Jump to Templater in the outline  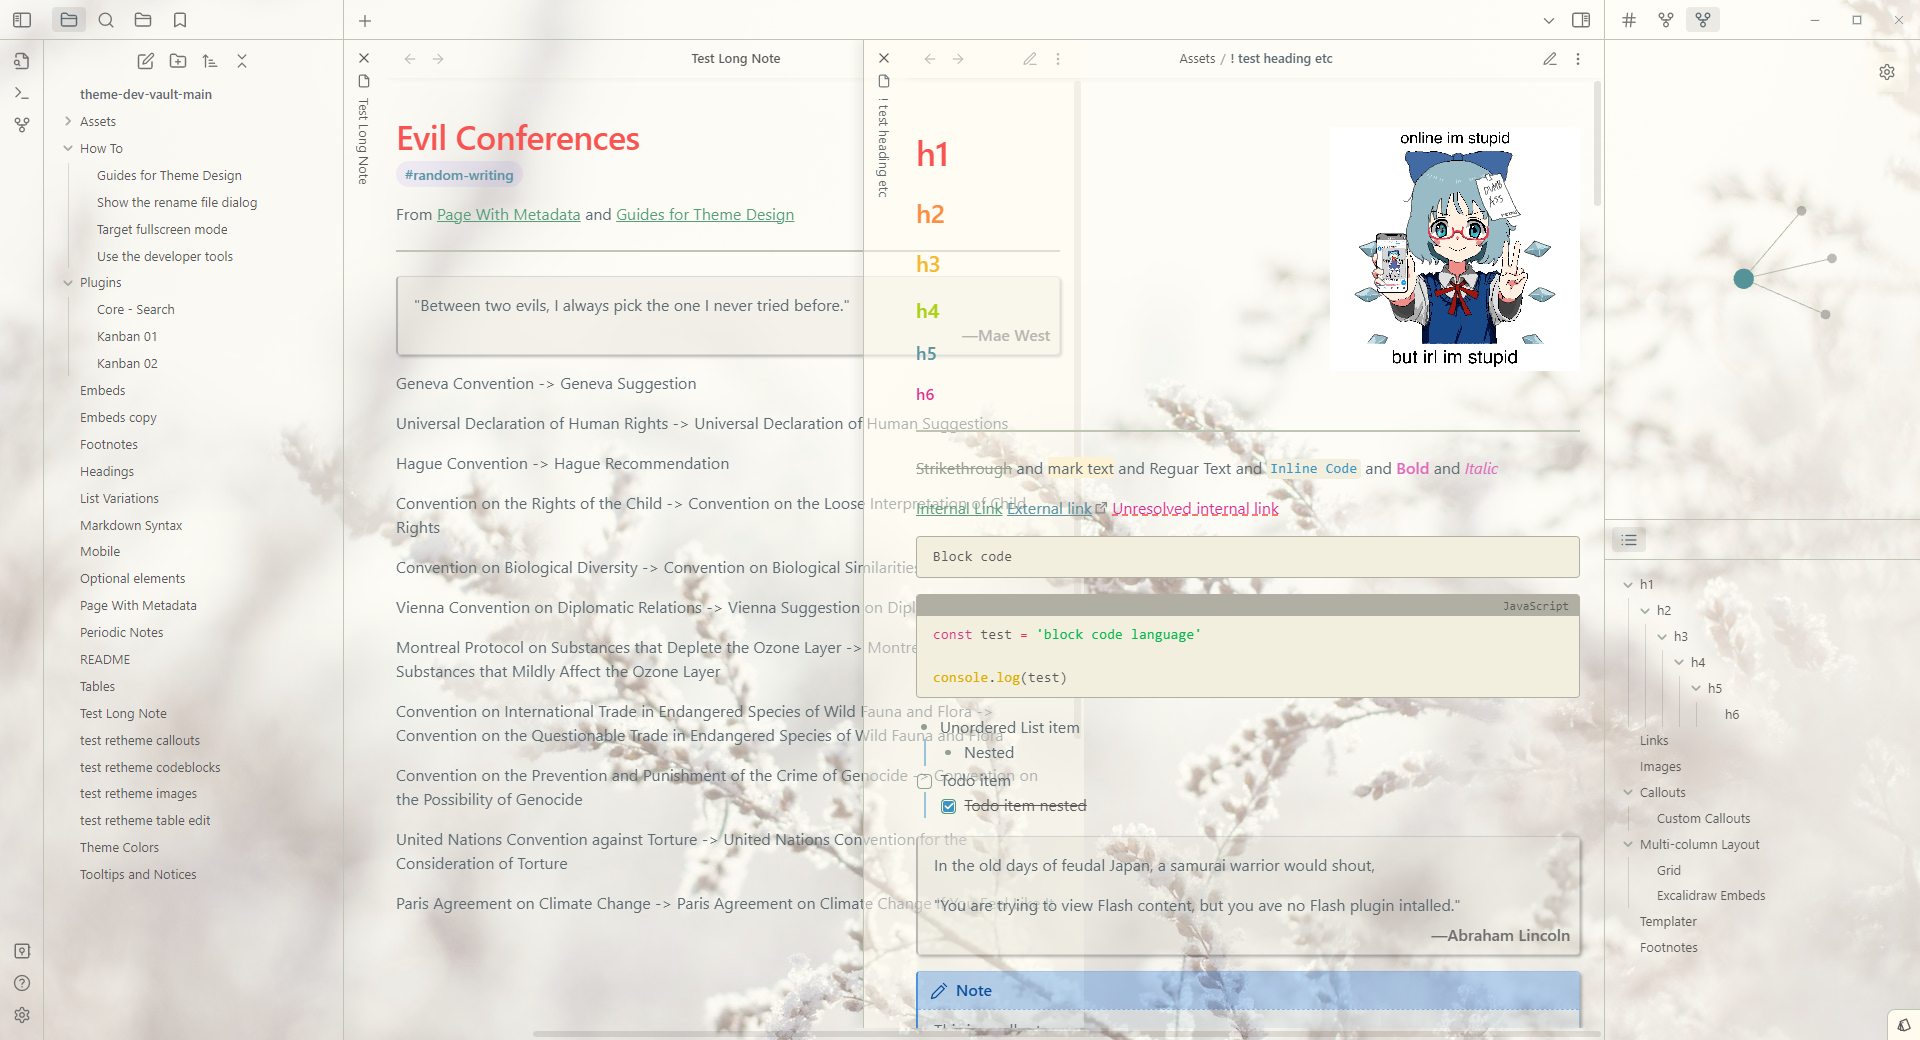coord(1668,922)
